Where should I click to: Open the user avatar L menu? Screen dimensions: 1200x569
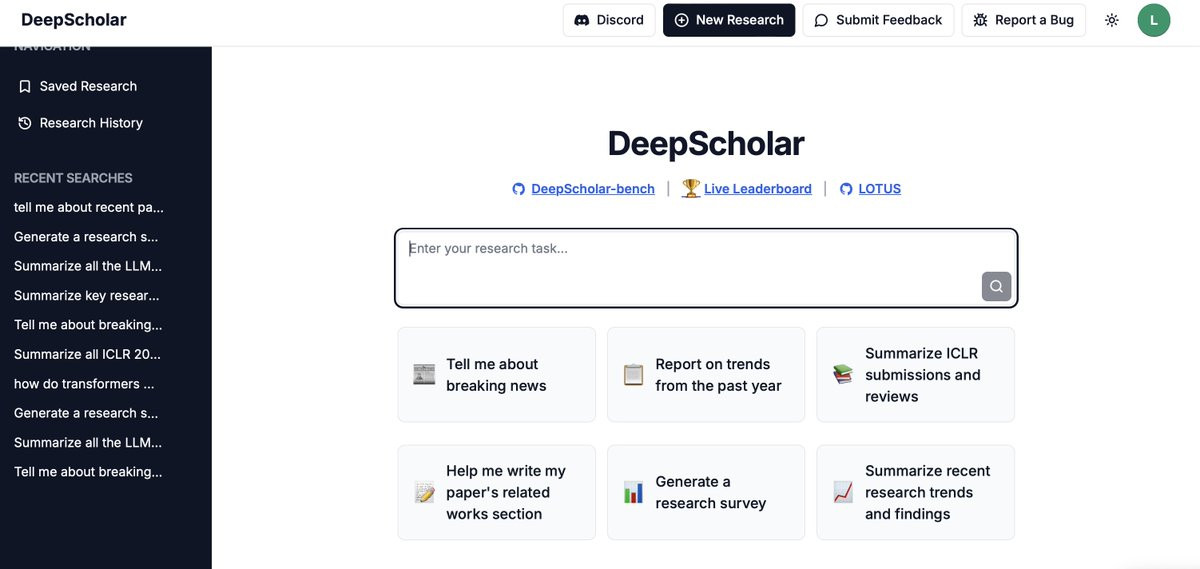tap(1154, 20)
